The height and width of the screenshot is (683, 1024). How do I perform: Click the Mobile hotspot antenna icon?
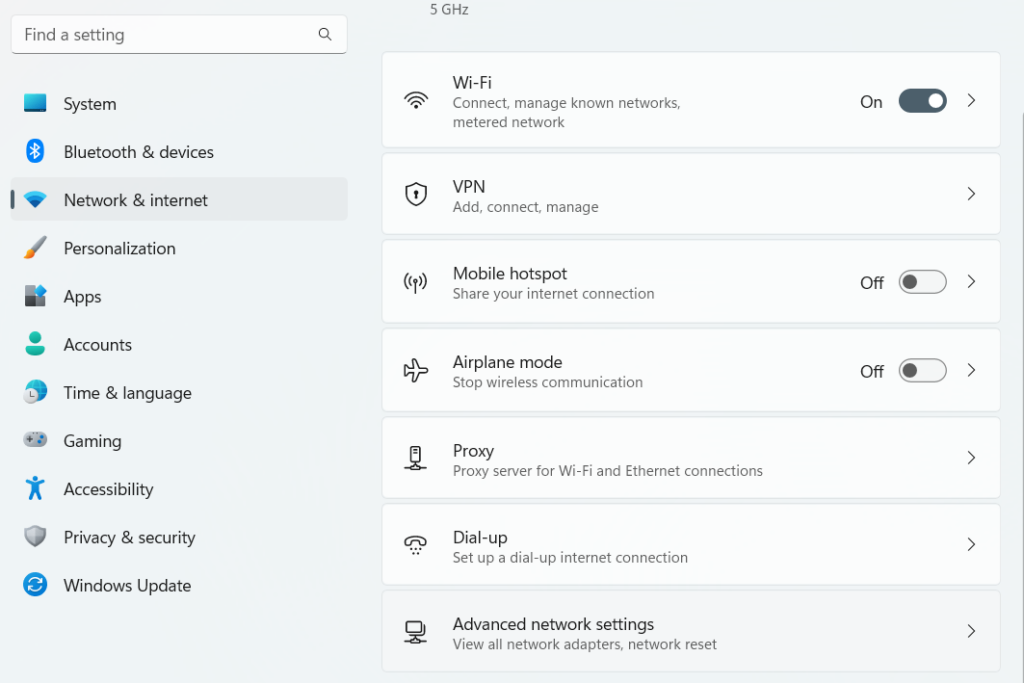click(415, 282)
